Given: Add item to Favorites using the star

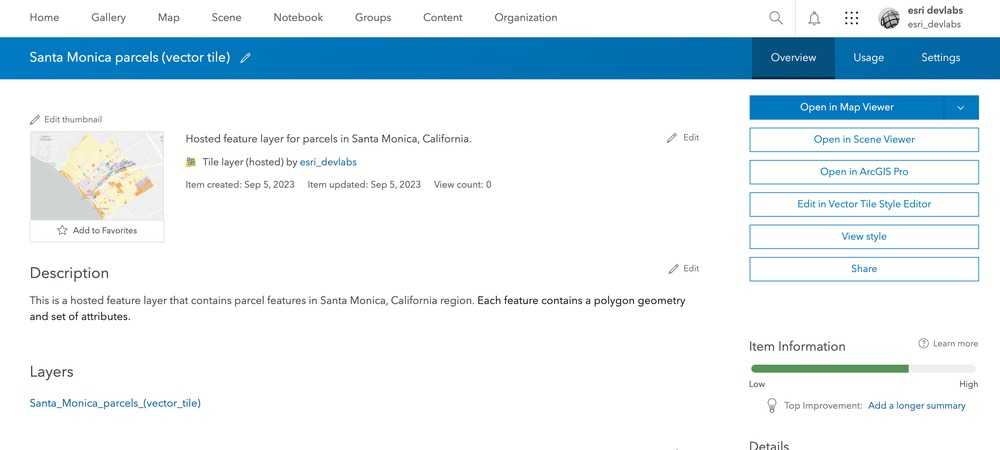Looking at the screenshot, I should 62,230.
